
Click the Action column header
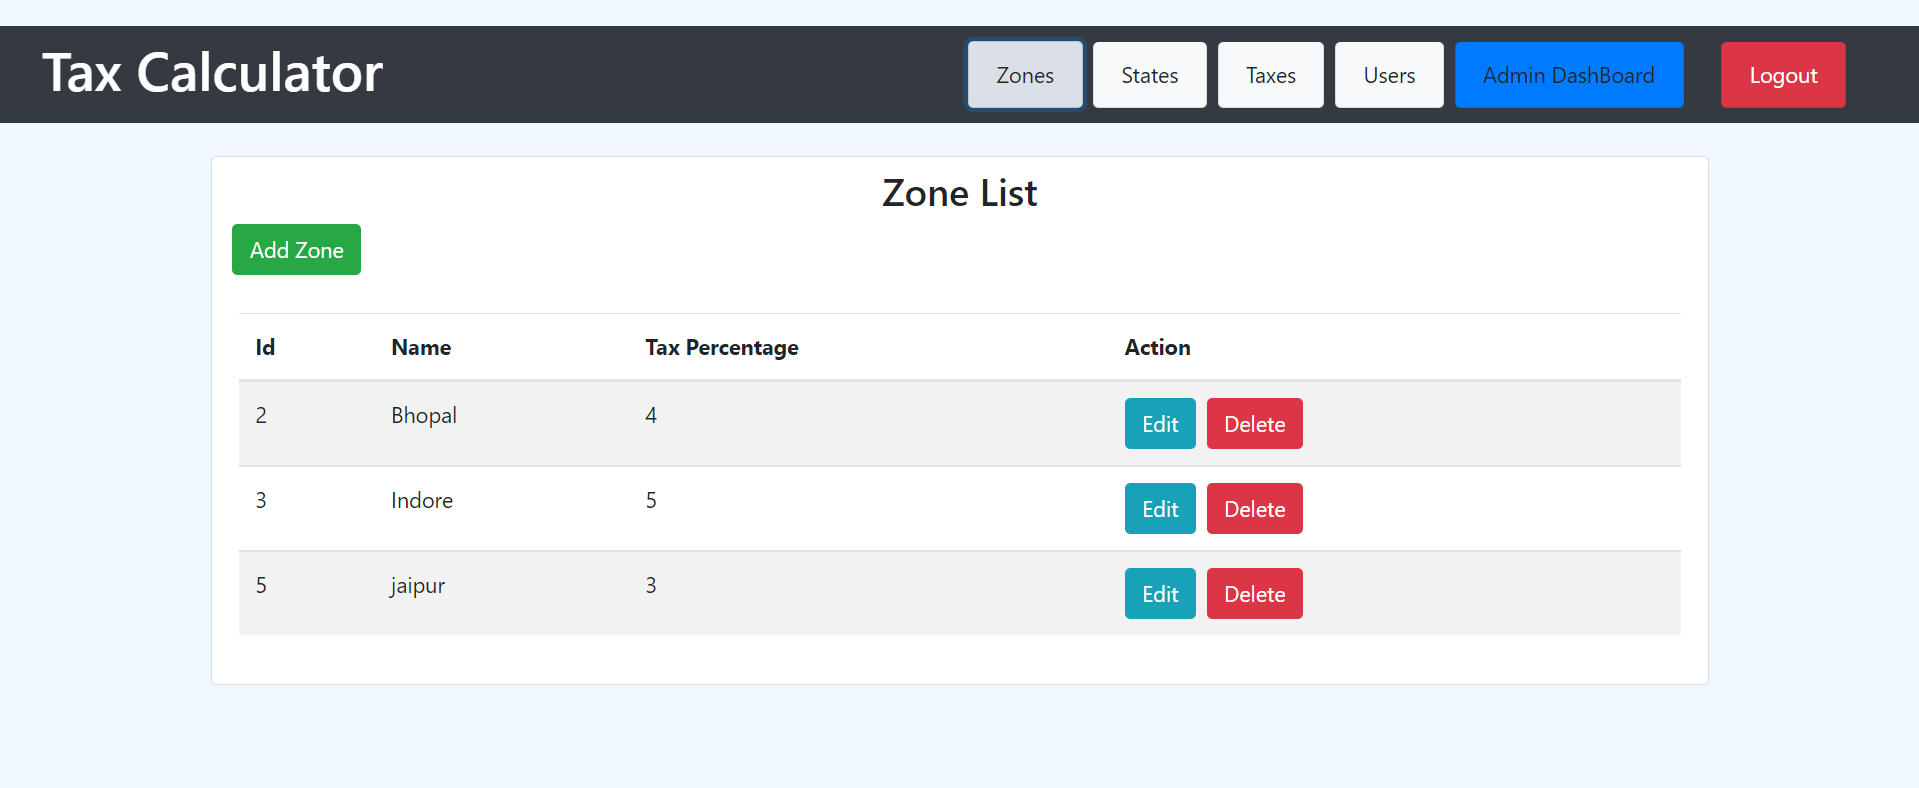(1158, 347)
